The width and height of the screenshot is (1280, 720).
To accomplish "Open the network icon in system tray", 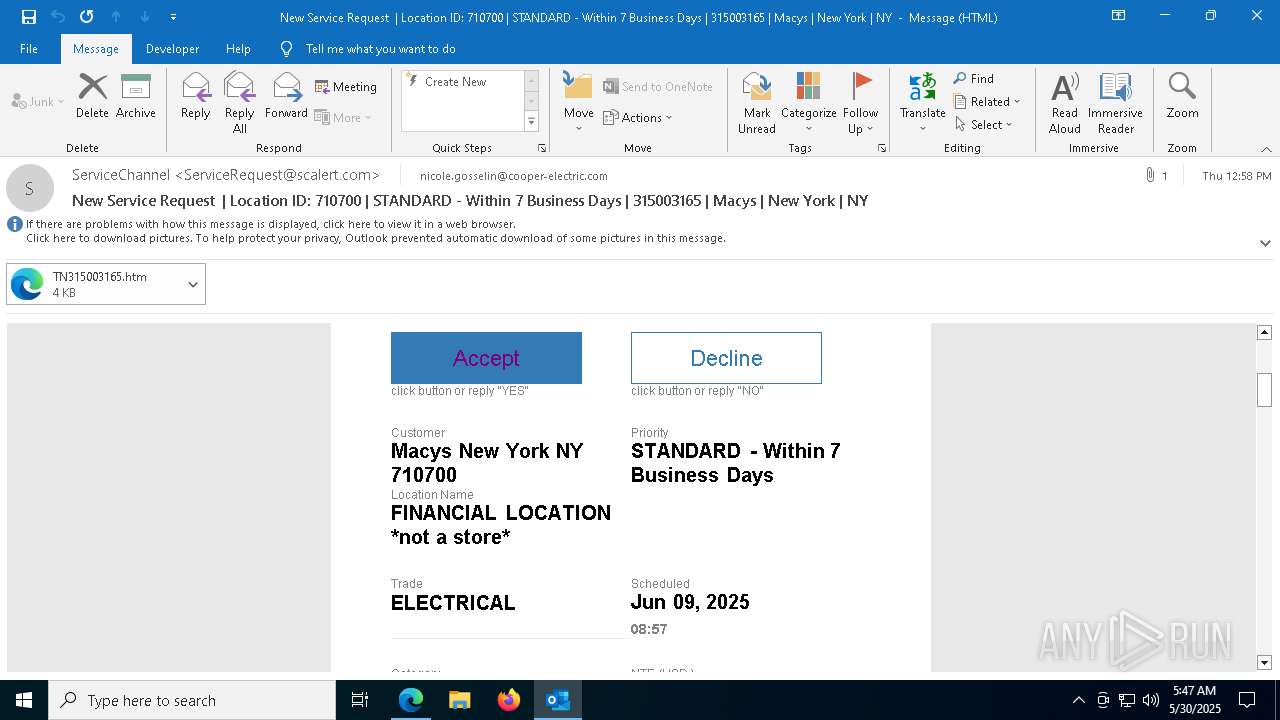I will tap(1127, 700).
